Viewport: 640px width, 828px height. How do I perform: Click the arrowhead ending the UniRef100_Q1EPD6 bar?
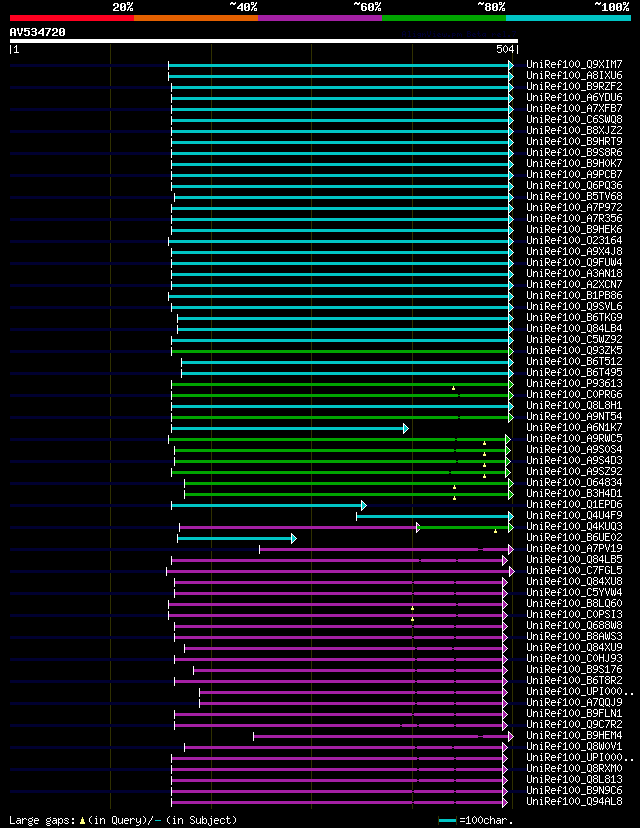[x=363, y=505]
